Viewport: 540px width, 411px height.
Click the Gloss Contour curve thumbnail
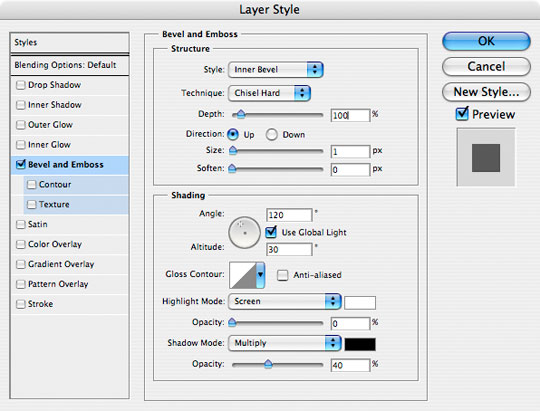[243, 275]
